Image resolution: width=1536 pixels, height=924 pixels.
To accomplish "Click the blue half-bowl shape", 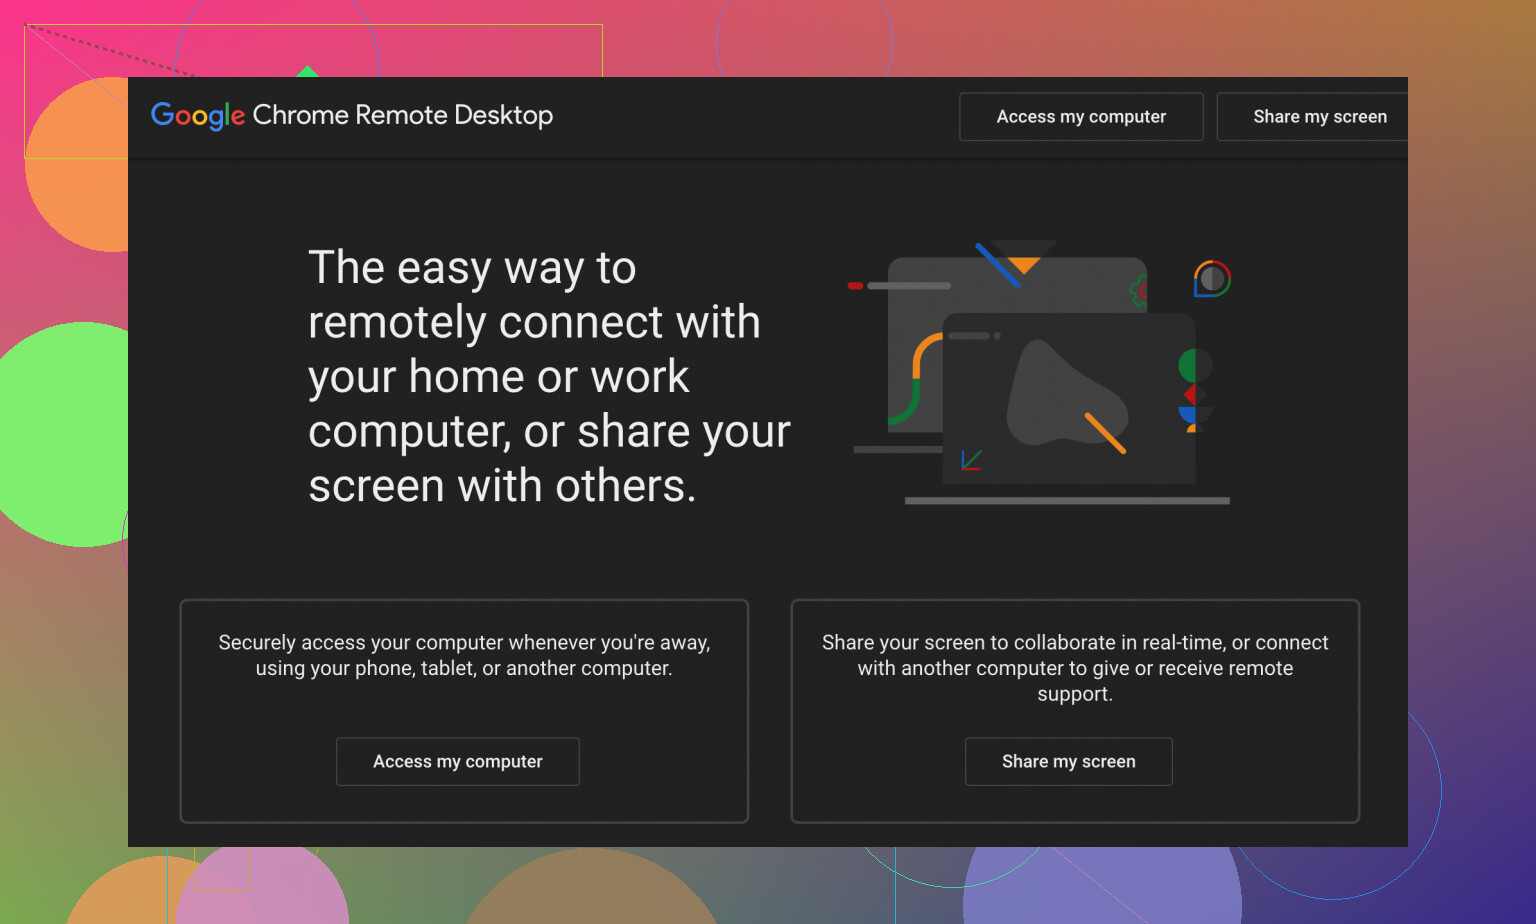I will pyautogui.click(x=1188, y=415).
